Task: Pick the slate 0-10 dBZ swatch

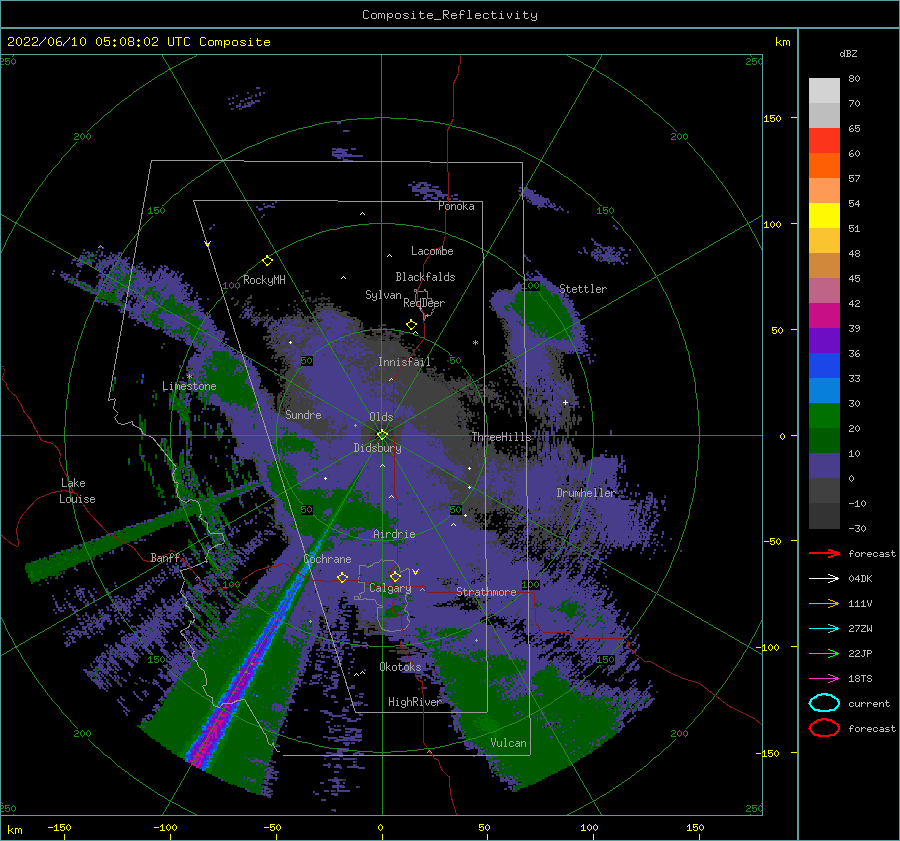Action: (824, 466)
